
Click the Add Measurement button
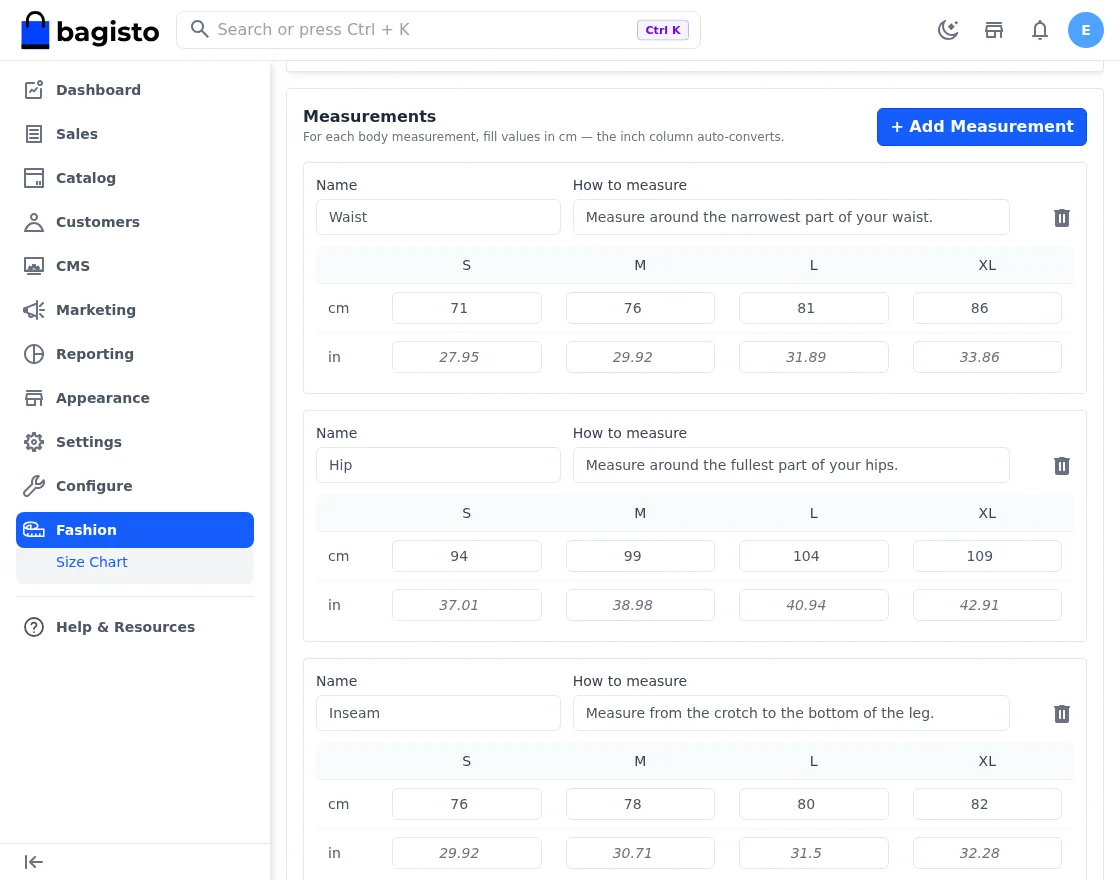tap(981, 127)
